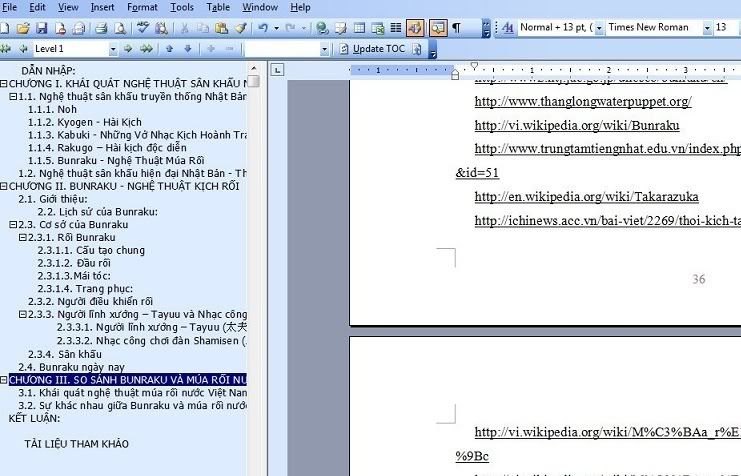
Task: Click the Print icon
Action: coord(100,28)
